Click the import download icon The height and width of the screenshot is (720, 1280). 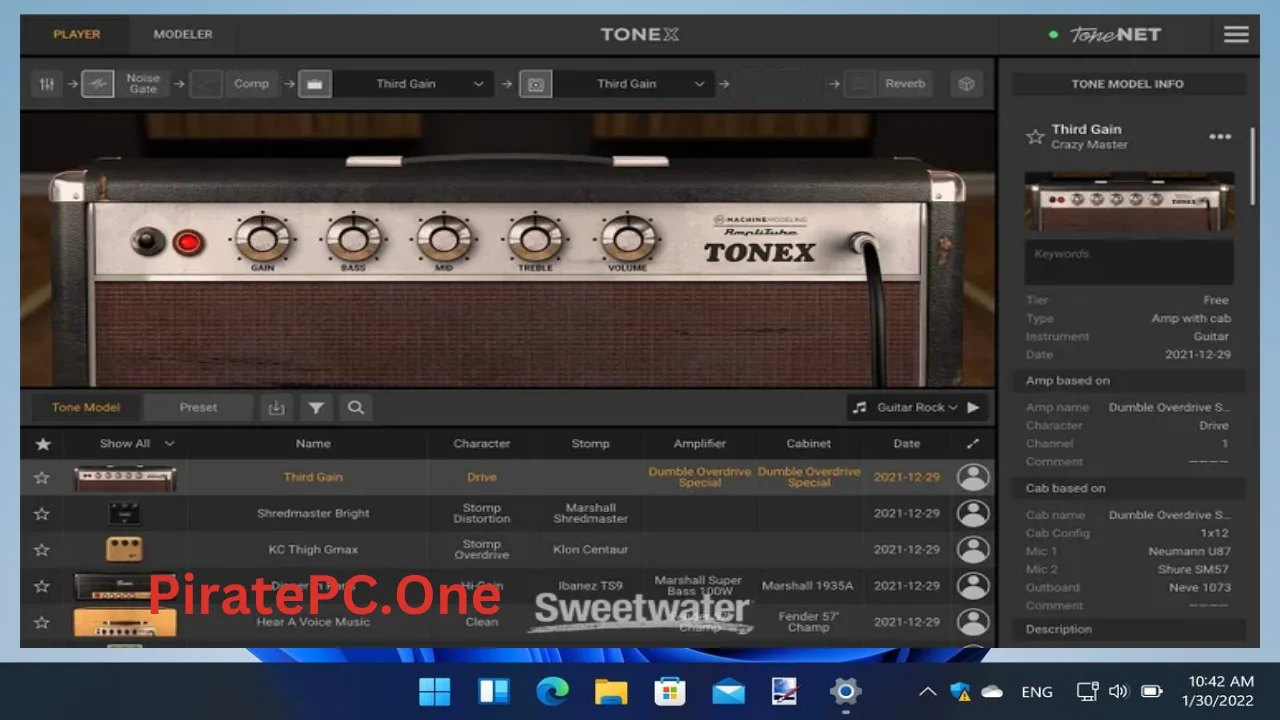[x=277, y=408]
